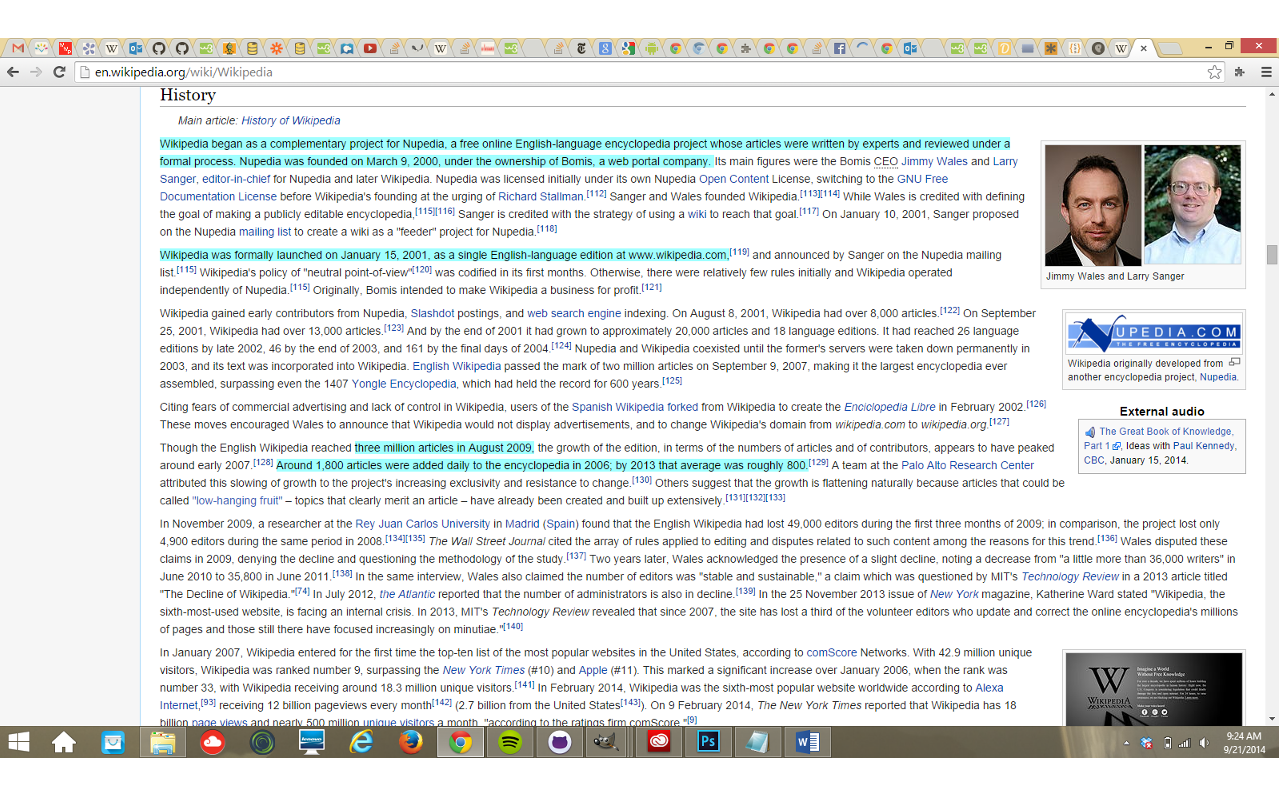
Task: Open File Explorer from the taskbar
Action: point(163,742)
